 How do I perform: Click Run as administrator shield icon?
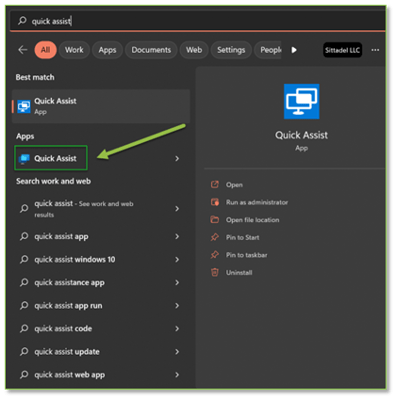215,202
